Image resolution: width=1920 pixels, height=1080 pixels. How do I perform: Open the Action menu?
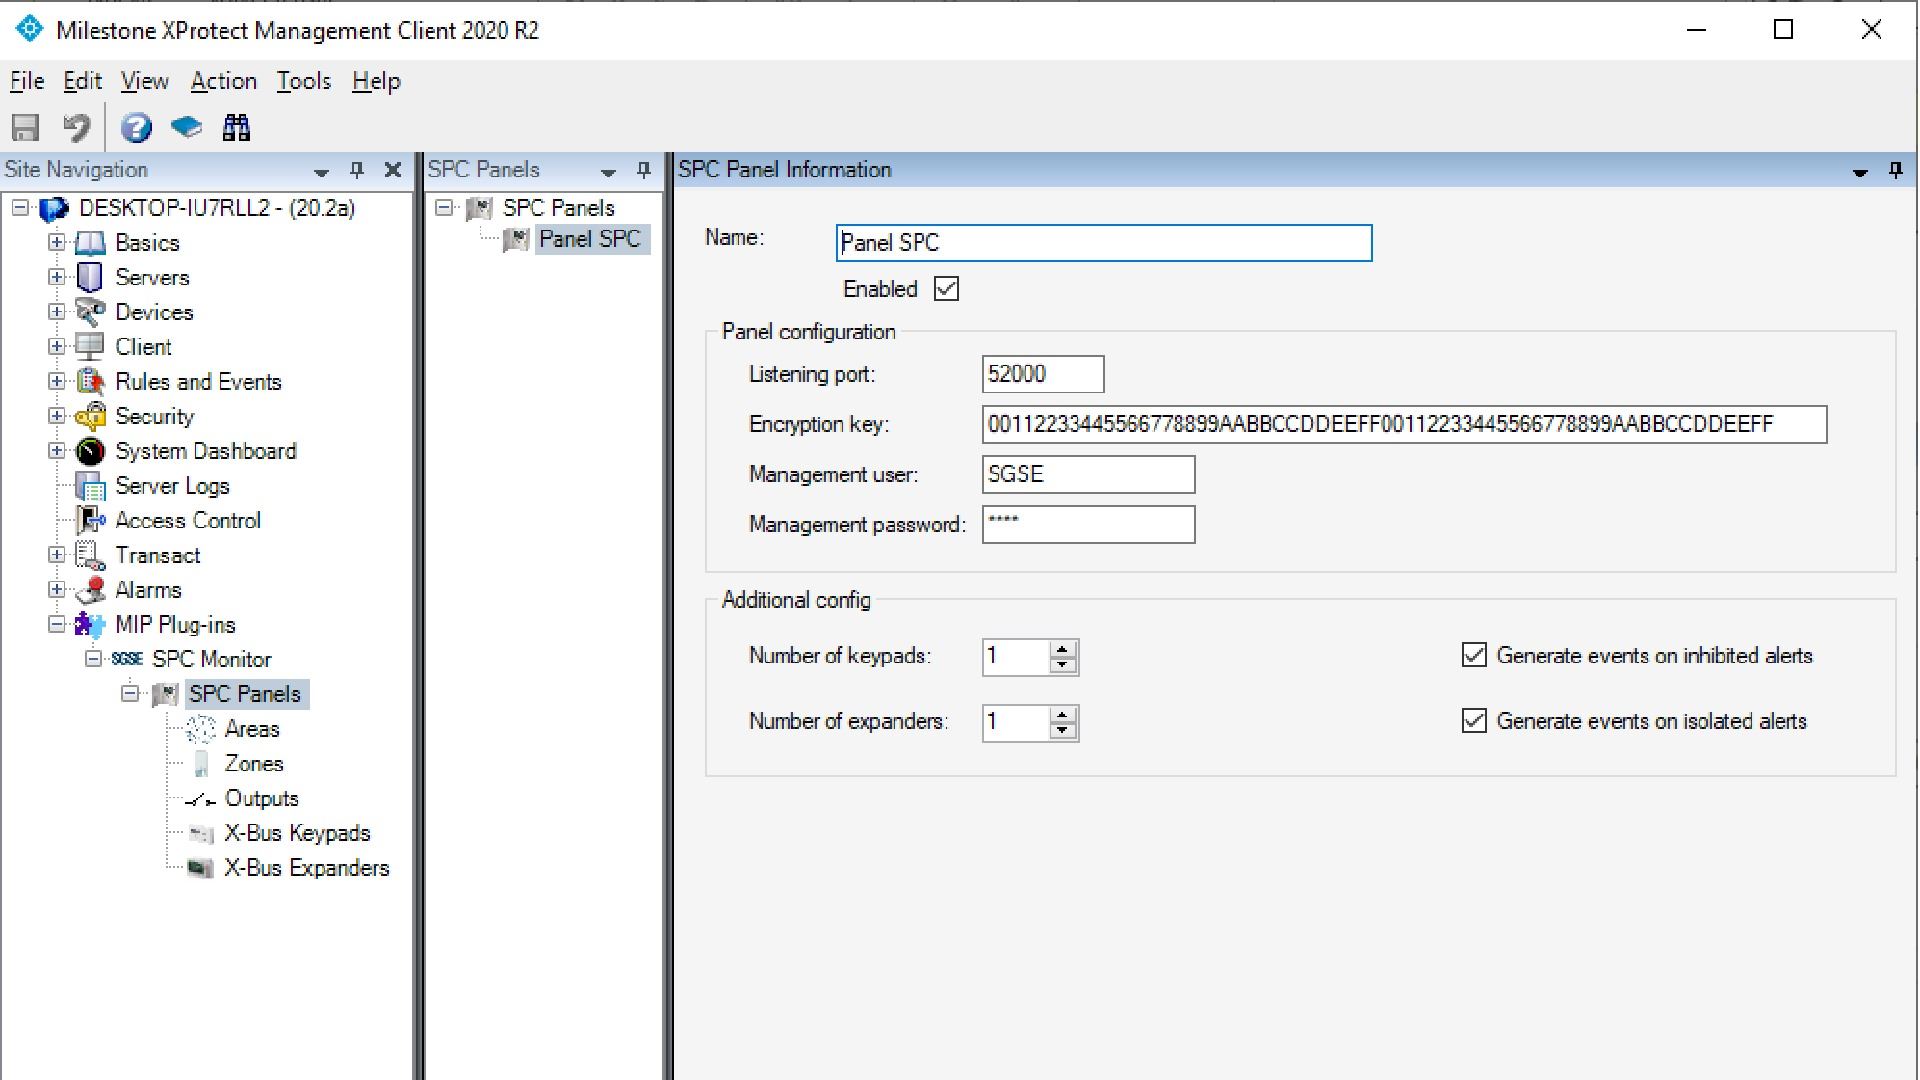(224, 81)
